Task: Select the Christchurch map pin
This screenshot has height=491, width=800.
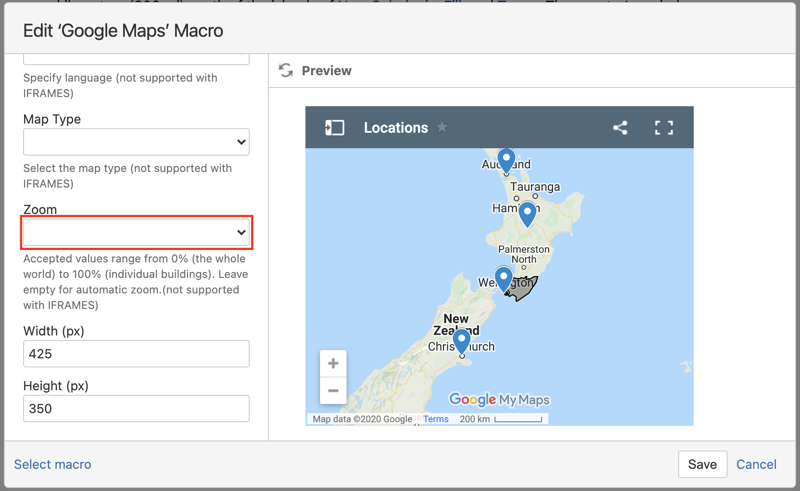Action: (x=462, y=341)
